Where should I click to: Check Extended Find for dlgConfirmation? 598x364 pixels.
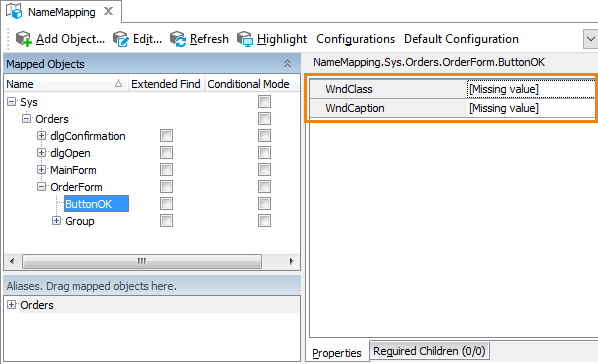[x=166, y=136]
